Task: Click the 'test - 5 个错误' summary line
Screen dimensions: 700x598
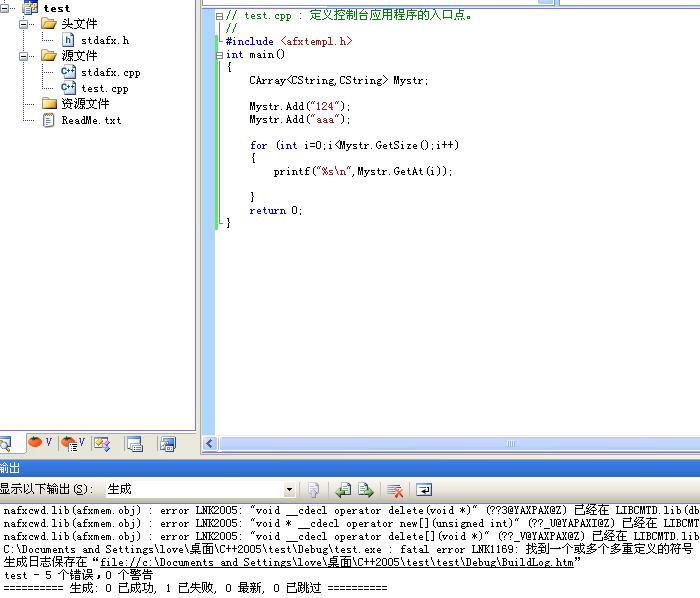Action: (78, 575)
